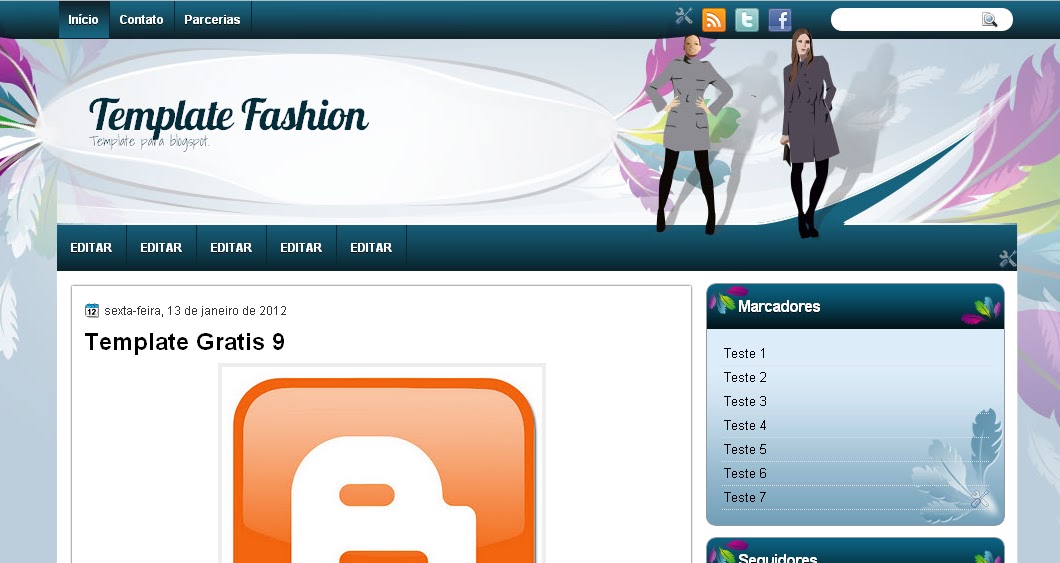
Task: Open the Twitter icon link
Action: (746, 20)
